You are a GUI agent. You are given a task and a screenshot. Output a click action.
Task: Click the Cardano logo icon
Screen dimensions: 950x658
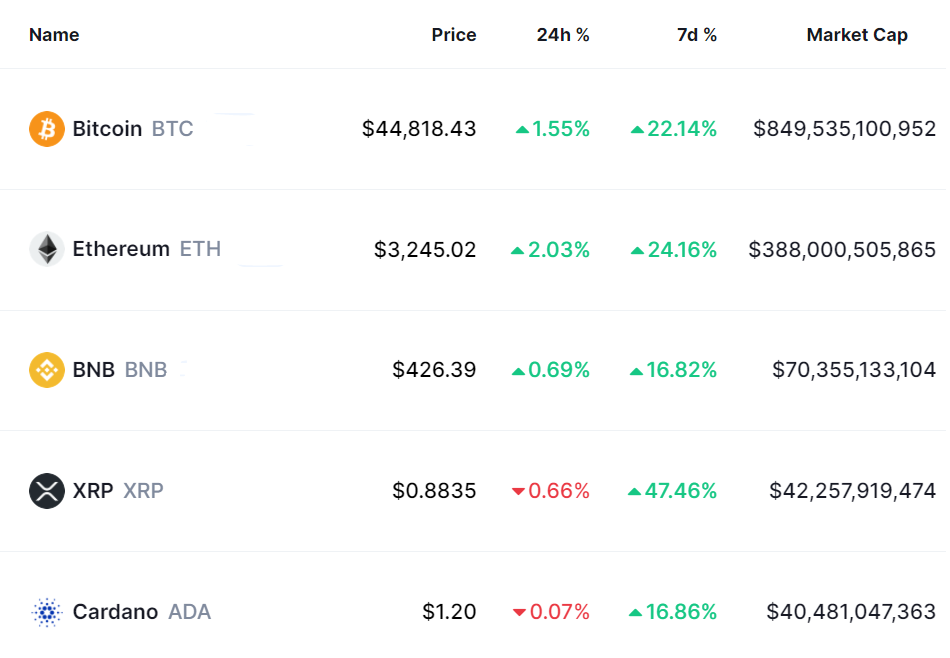tap(47, 612)
